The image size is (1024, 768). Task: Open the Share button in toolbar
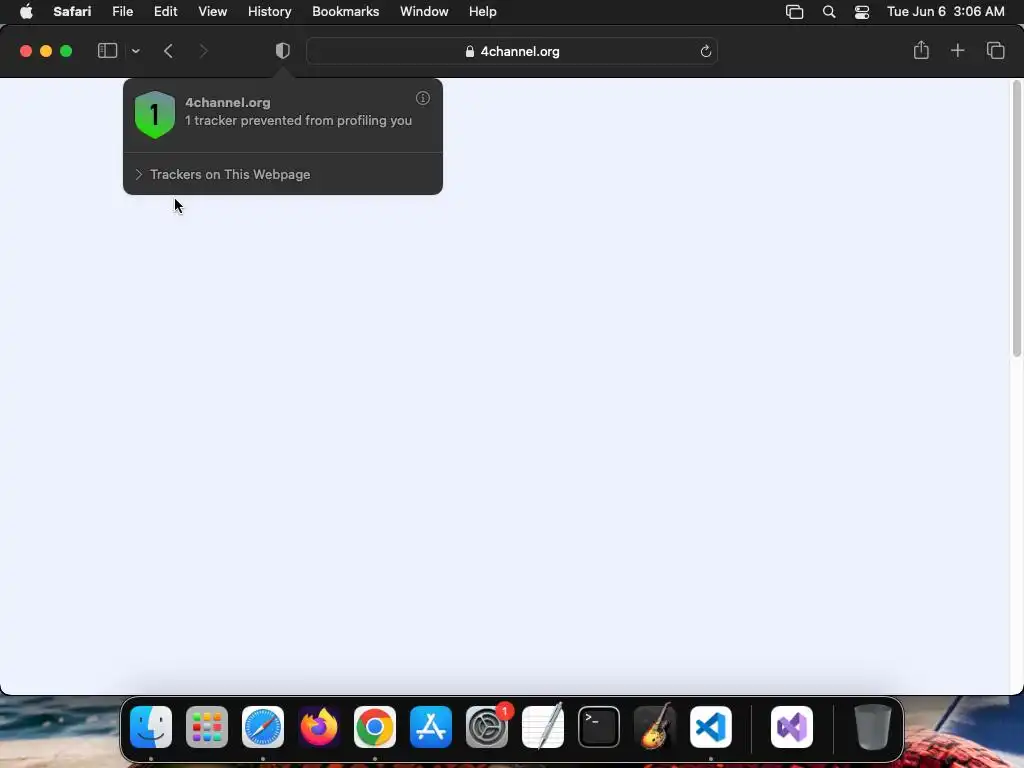coord(921,50)
